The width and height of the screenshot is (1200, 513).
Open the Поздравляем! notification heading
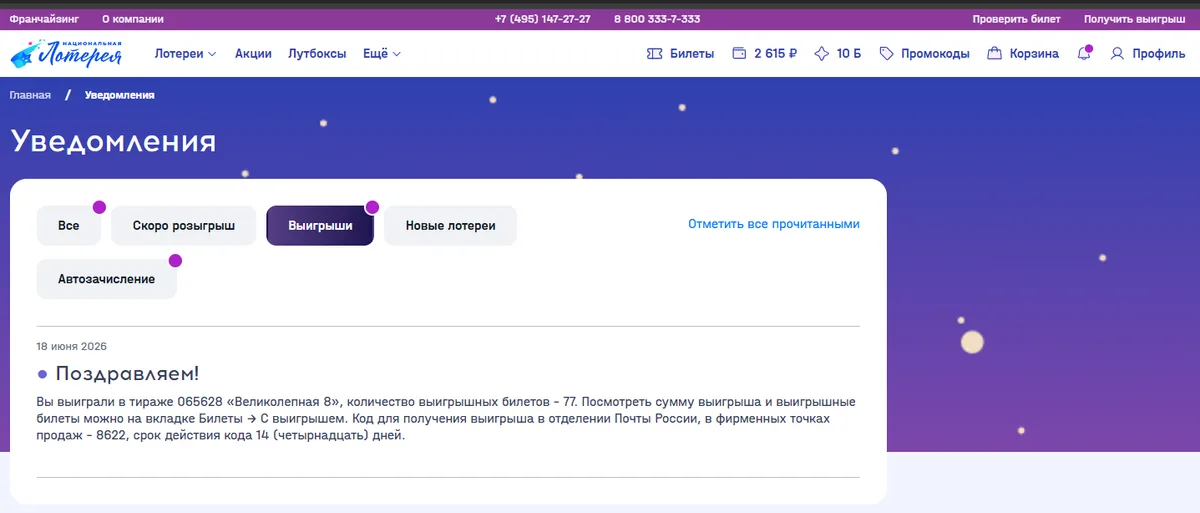point(127,374)
